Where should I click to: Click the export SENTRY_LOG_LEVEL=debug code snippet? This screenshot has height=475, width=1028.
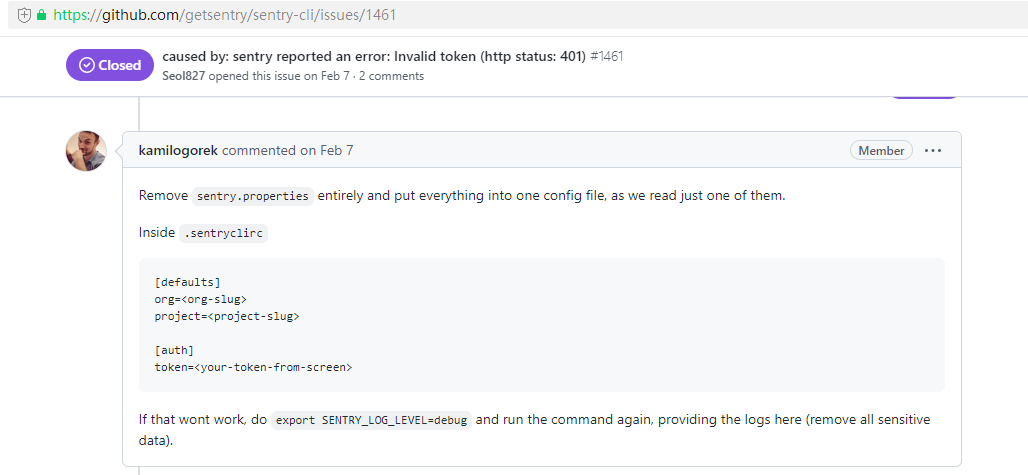click(371, 420)
